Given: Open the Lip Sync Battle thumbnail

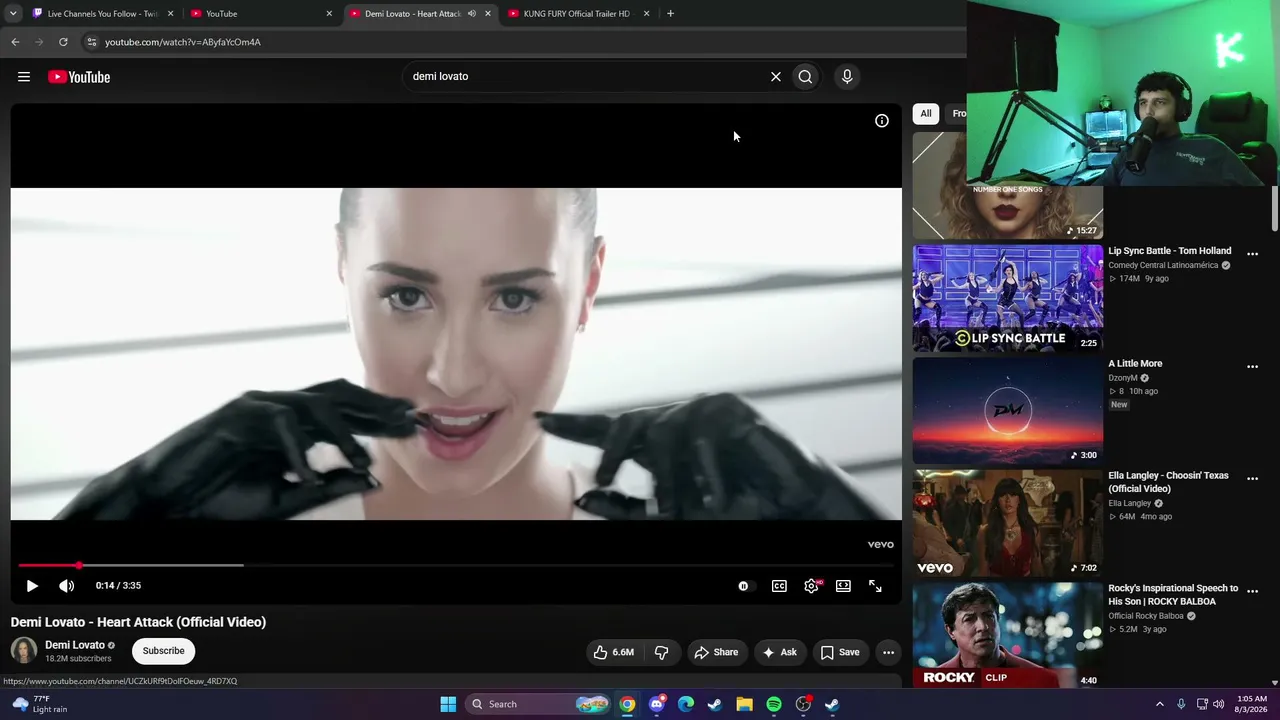Looking at the screenshot, I should pos(1008,298).
